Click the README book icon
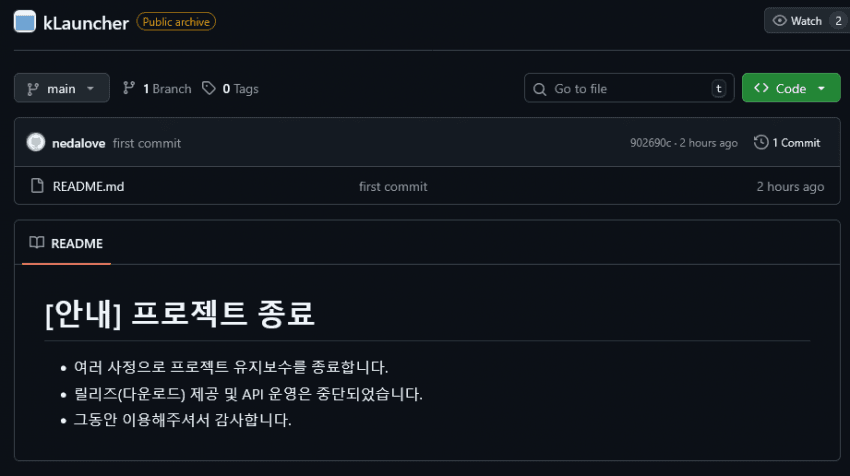 click(x=37, y=243)
